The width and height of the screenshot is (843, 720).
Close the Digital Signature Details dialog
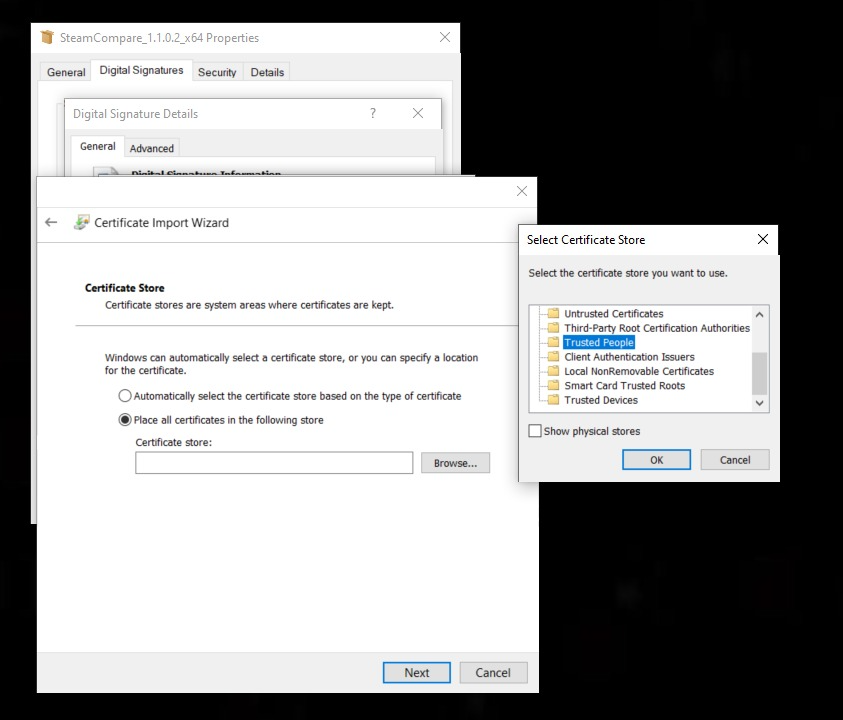point(418,113)
